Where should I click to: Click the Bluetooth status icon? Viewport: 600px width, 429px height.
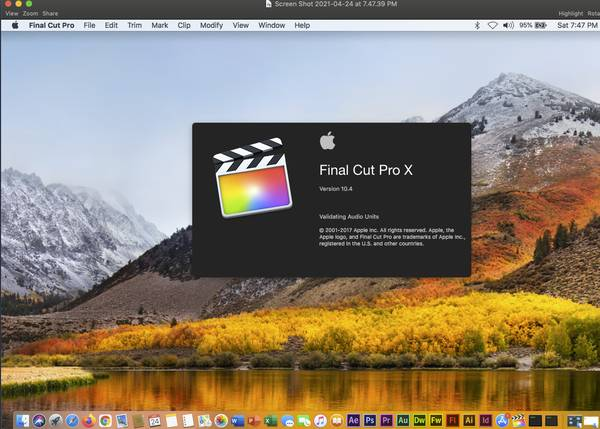(477, 25)
